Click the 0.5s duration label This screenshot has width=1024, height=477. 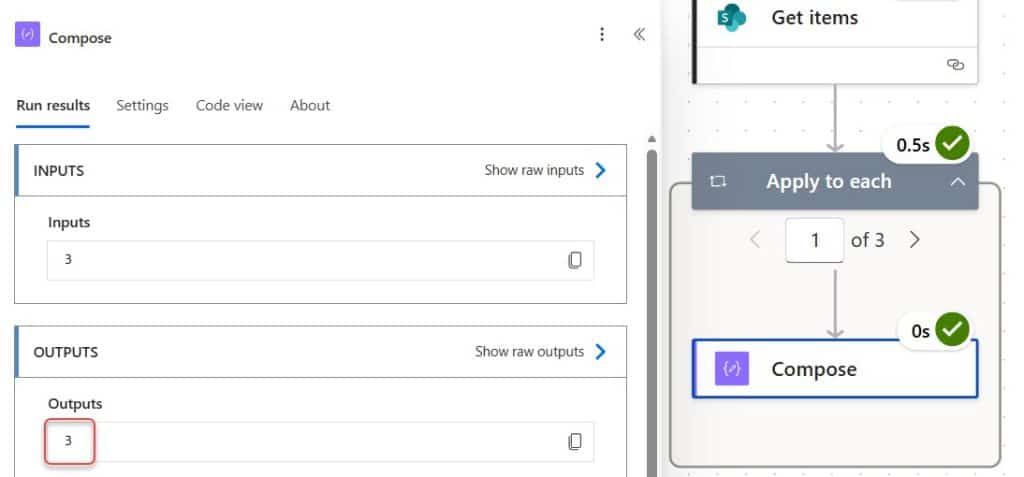coord(912,145)
